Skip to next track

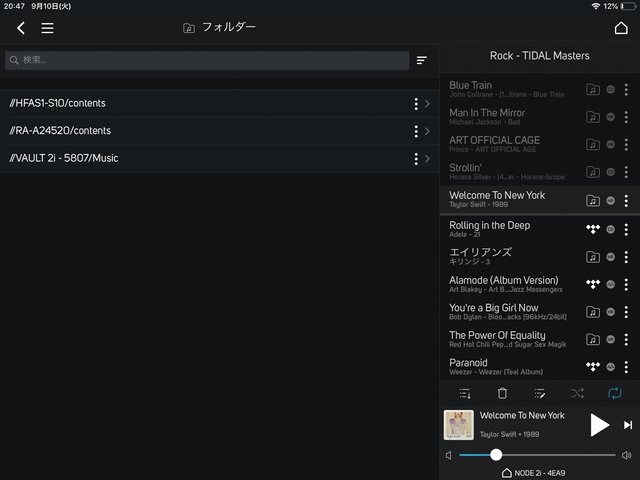pyautogui.click(x=628, y=425)
